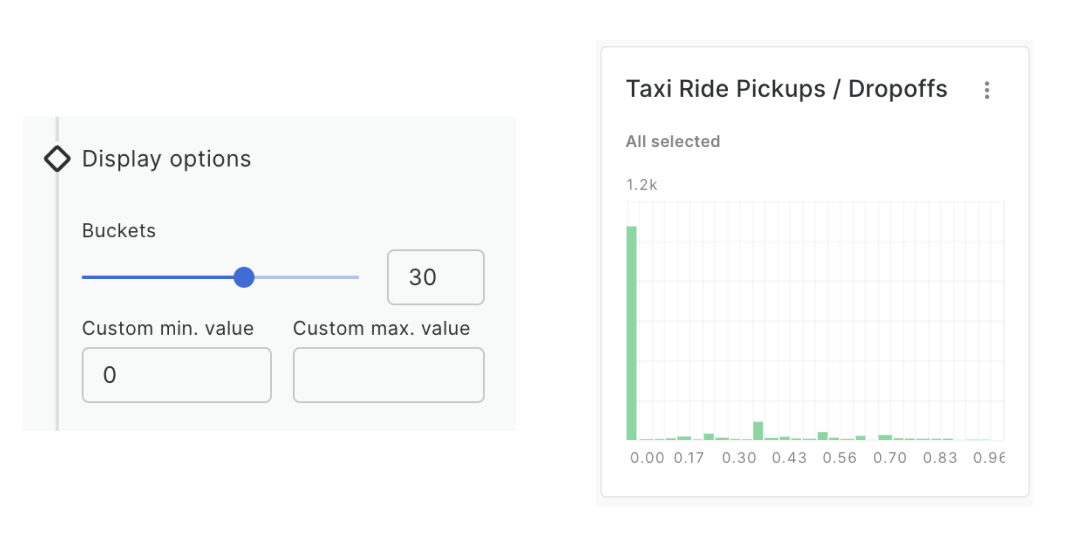This screenshot has width=1078, height=540.
Task: Focus the Buckets number field showing 30
Action: (x=435, y=277)
